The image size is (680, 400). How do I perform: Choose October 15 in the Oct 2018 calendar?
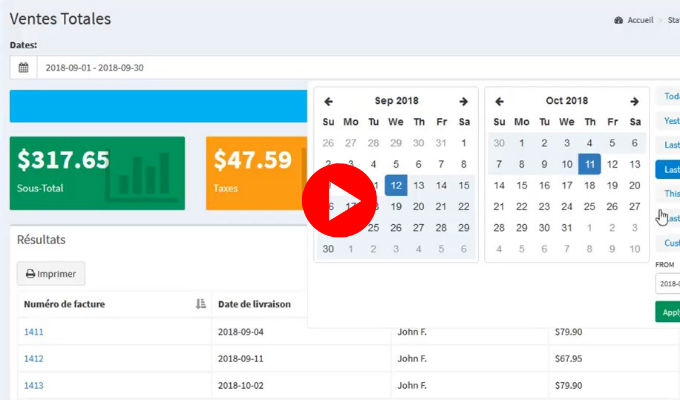(x=522, y=185)
